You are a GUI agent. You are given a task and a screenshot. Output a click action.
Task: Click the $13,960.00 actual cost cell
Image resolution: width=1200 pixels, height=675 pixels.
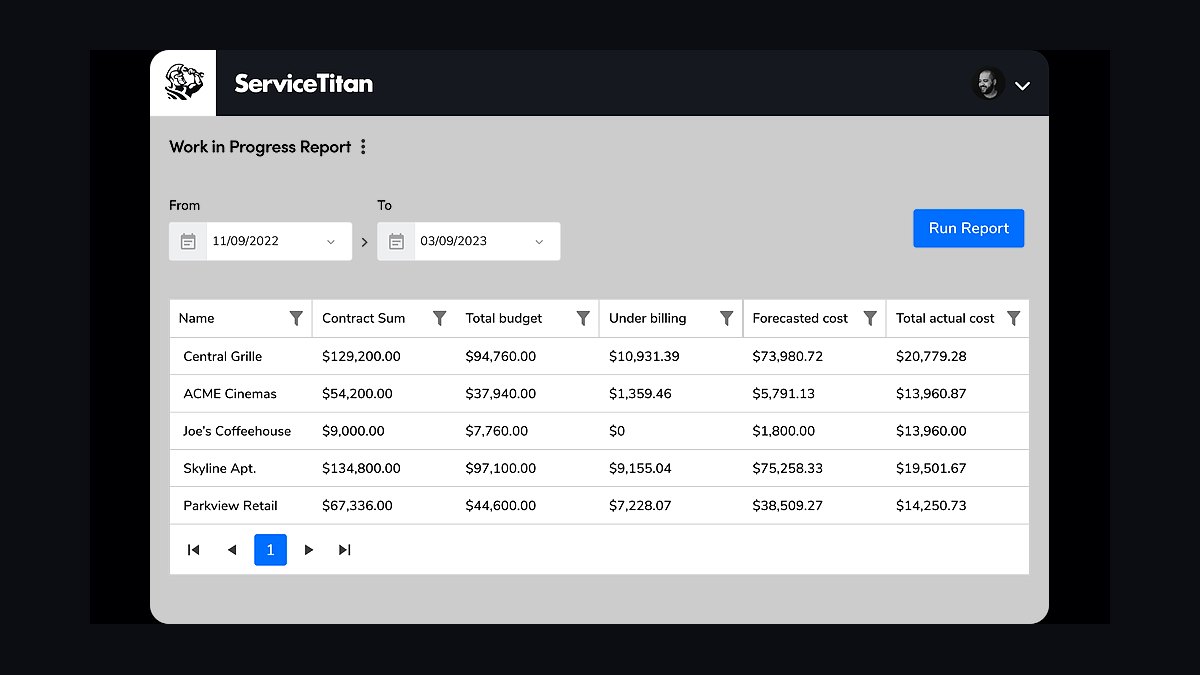coord(931,431)
